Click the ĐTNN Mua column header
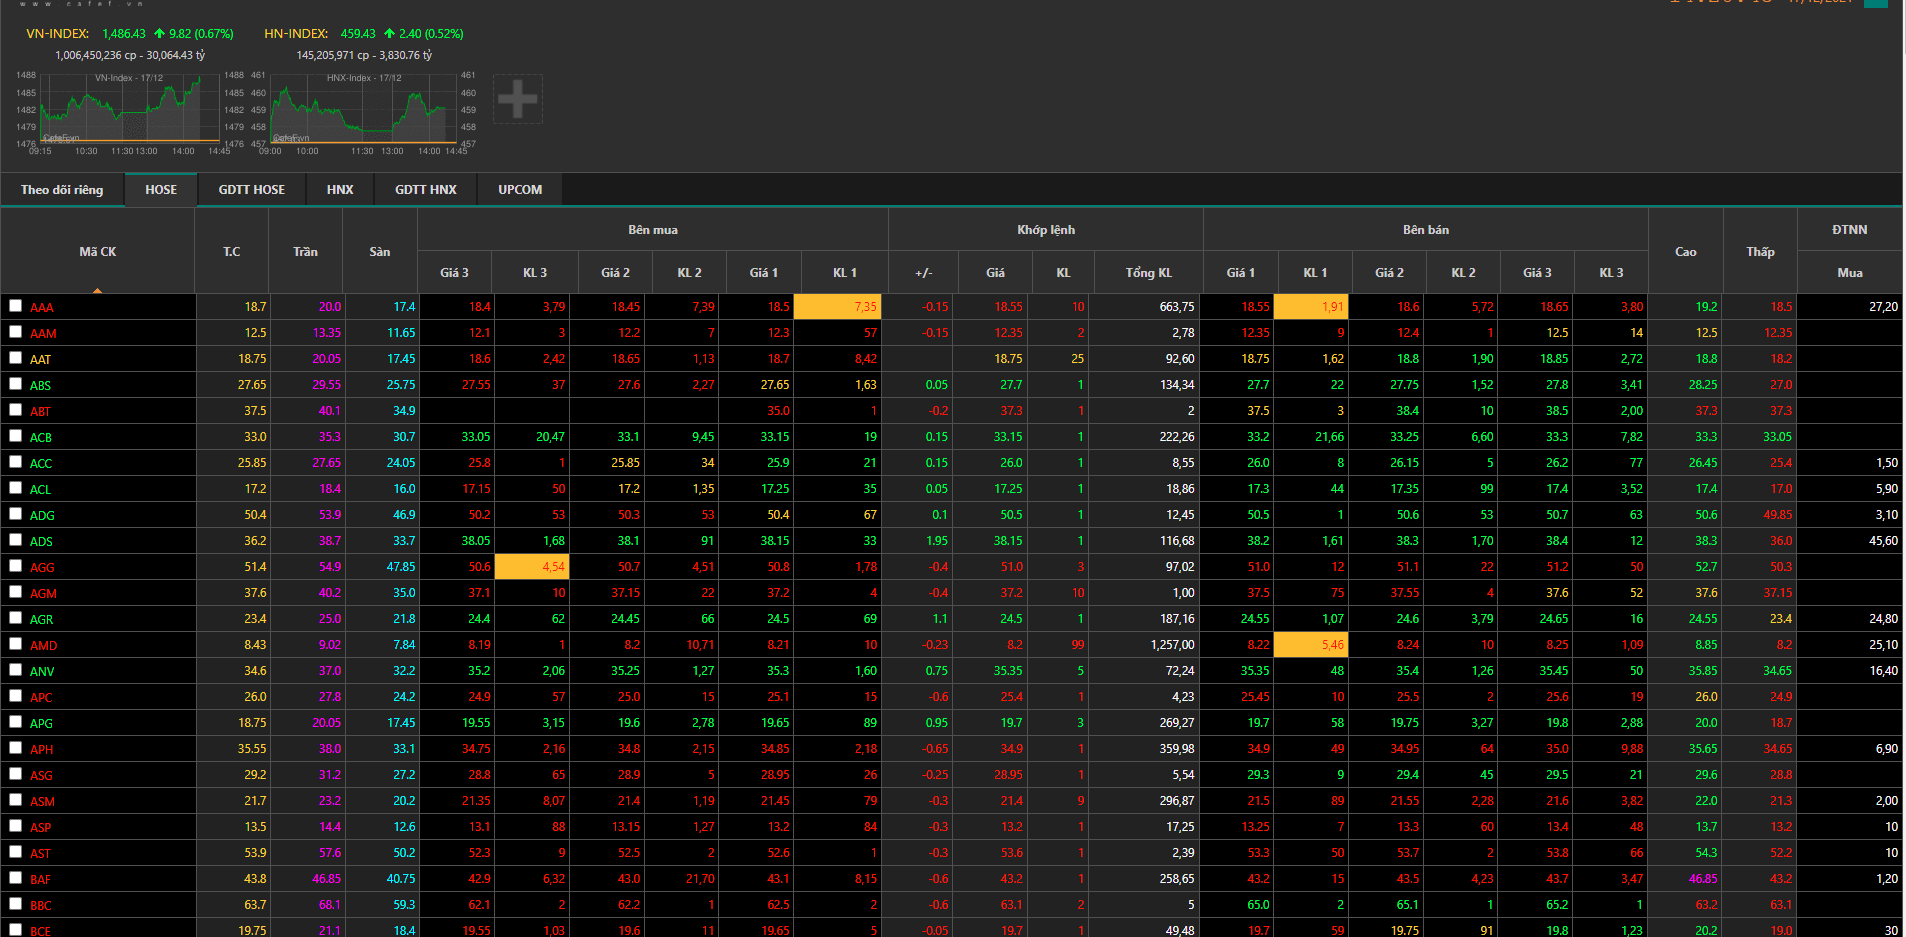The height and width of the screenshot is (937, 1906). (x=1850, y=272)
